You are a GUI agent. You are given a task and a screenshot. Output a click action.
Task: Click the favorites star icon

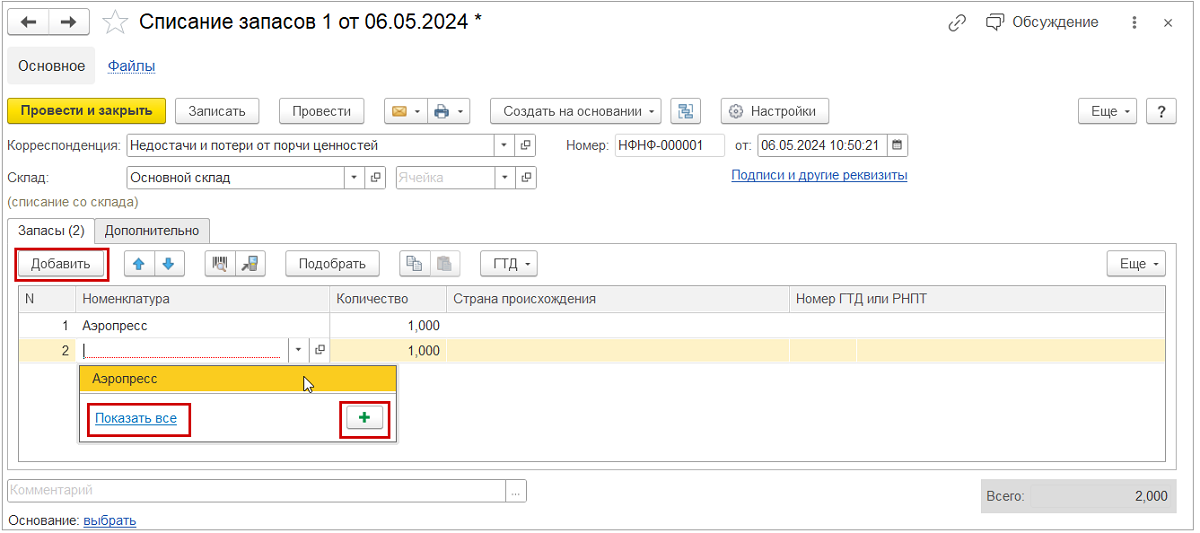tap(116, 22)
